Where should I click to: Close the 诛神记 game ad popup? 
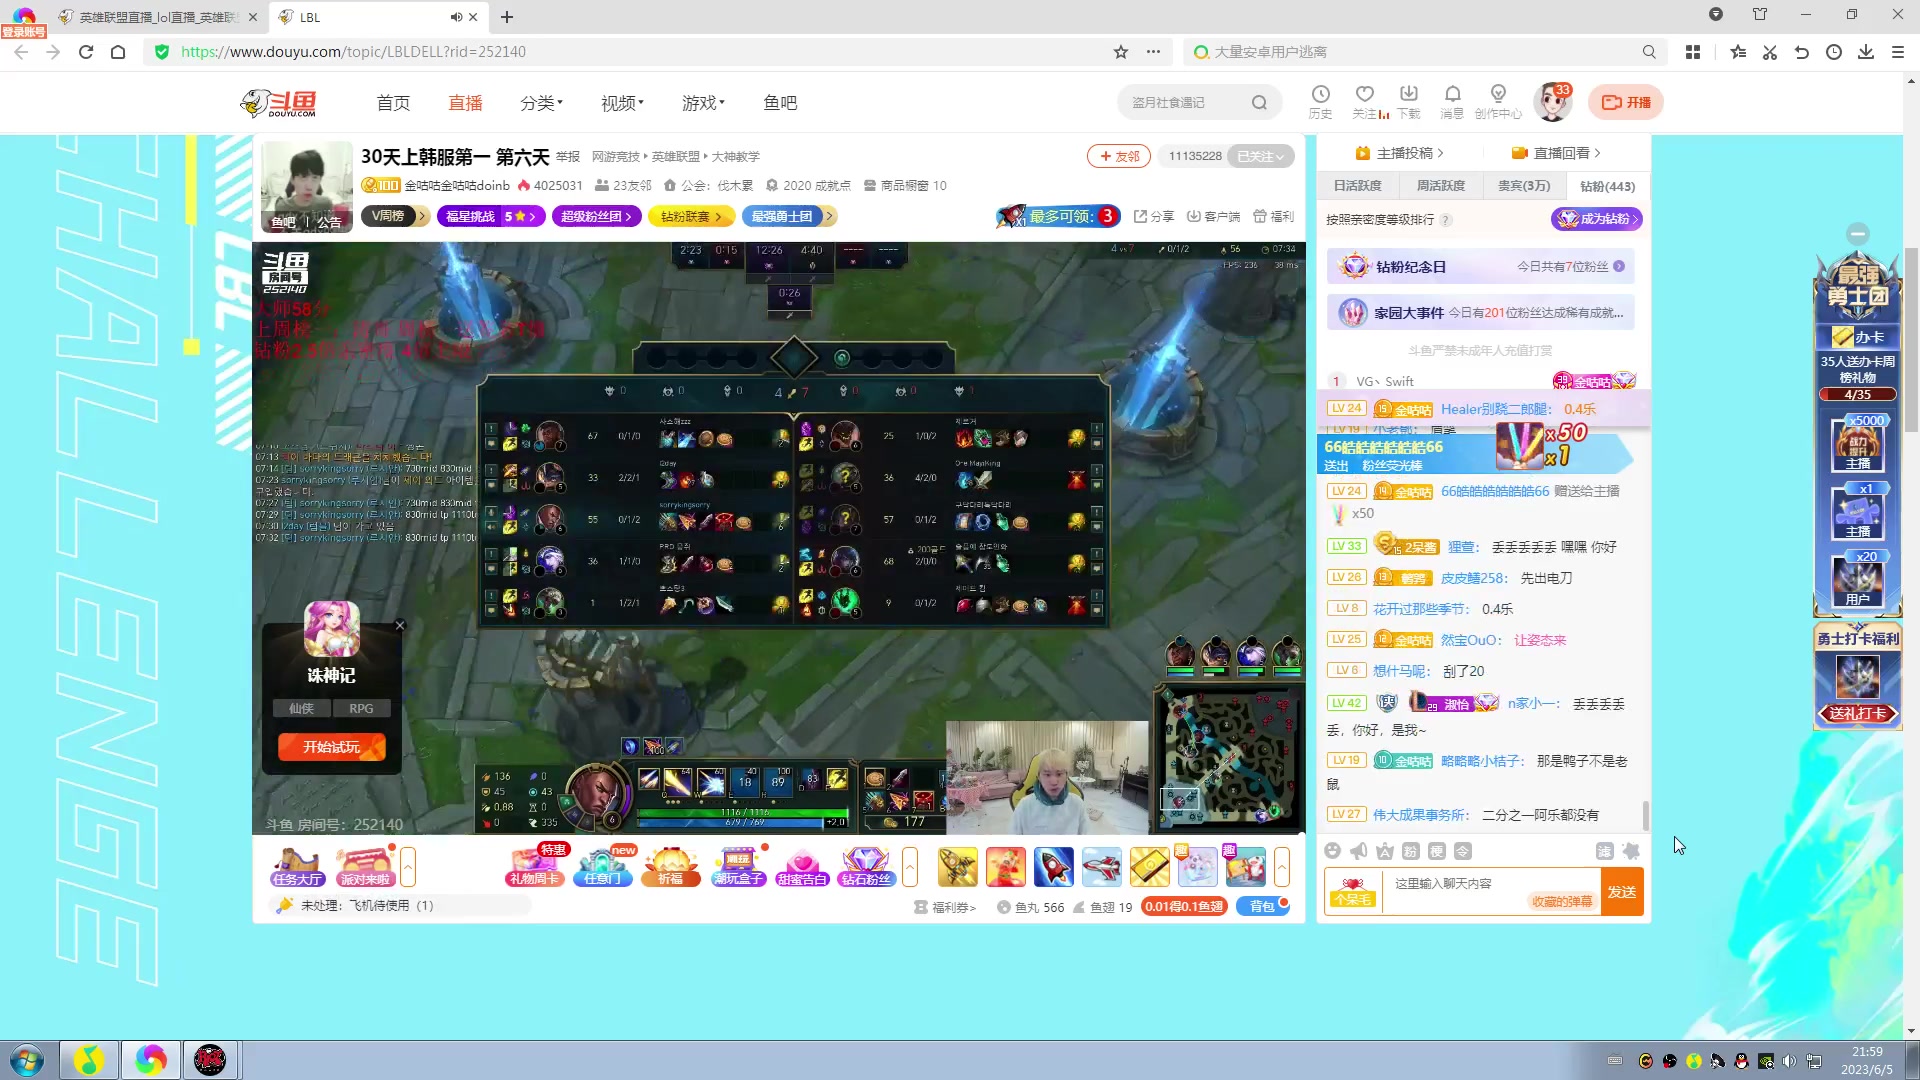[x=400, y=625]
